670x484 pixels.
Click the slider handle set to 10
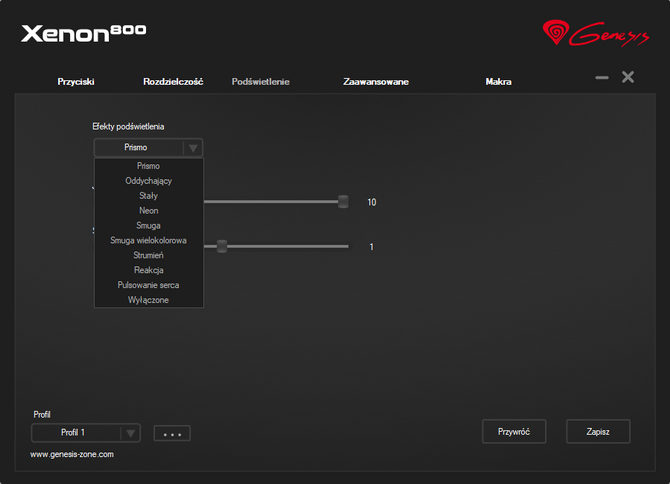pos(343,202)
